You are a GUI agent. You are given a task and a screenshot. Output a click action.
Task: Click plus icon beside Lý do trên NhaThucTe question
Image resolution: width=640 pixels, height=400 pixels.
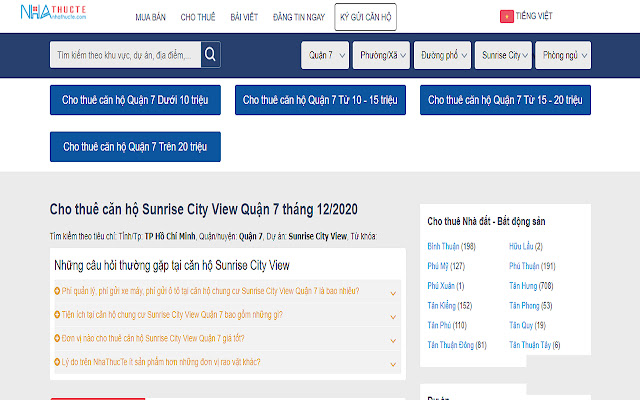pyautogui.click(x=57, y=362)
